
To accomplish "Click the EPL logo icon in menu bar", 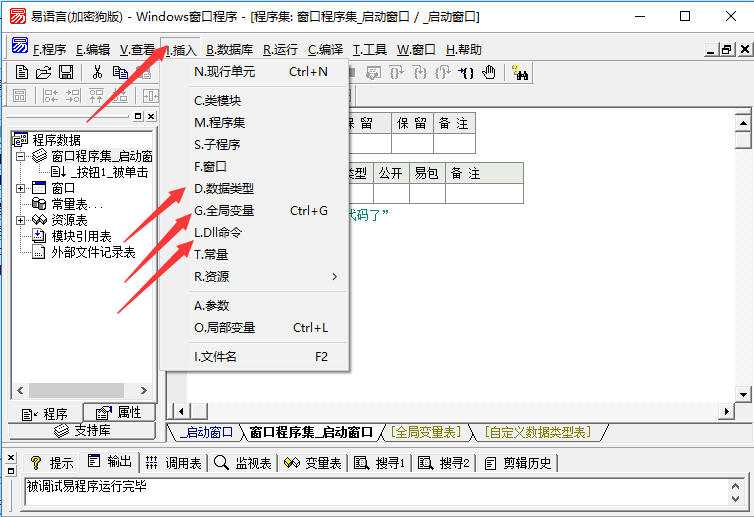I will point(20,45).
